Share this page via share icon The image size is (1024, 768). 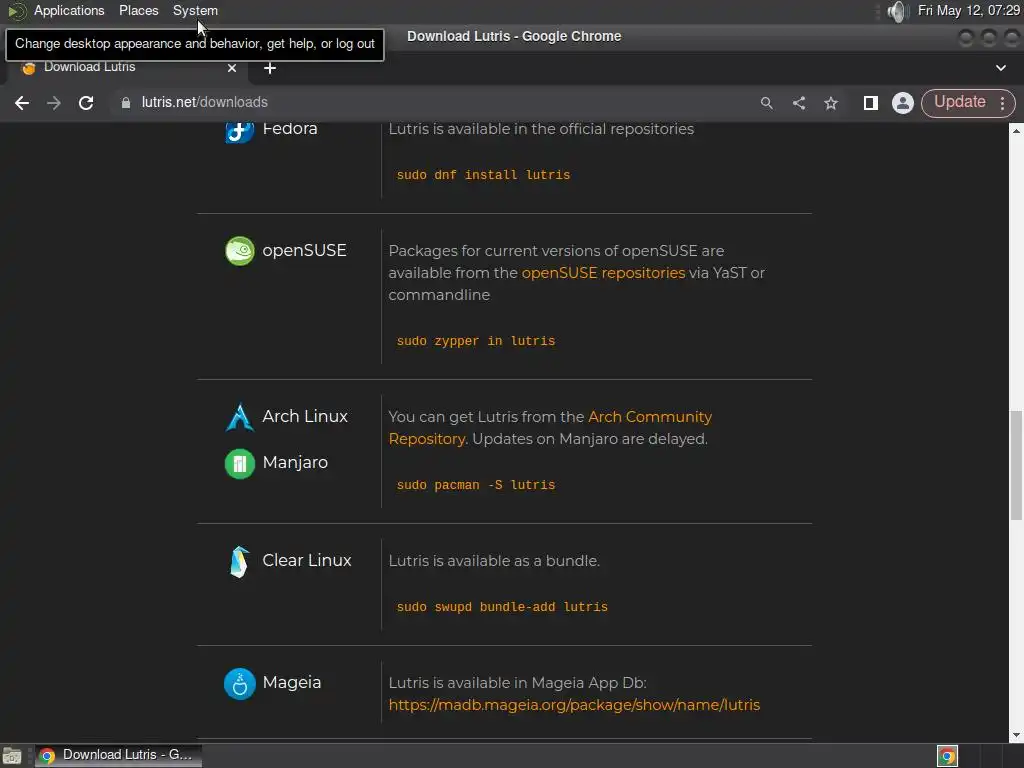coord(799,103)
